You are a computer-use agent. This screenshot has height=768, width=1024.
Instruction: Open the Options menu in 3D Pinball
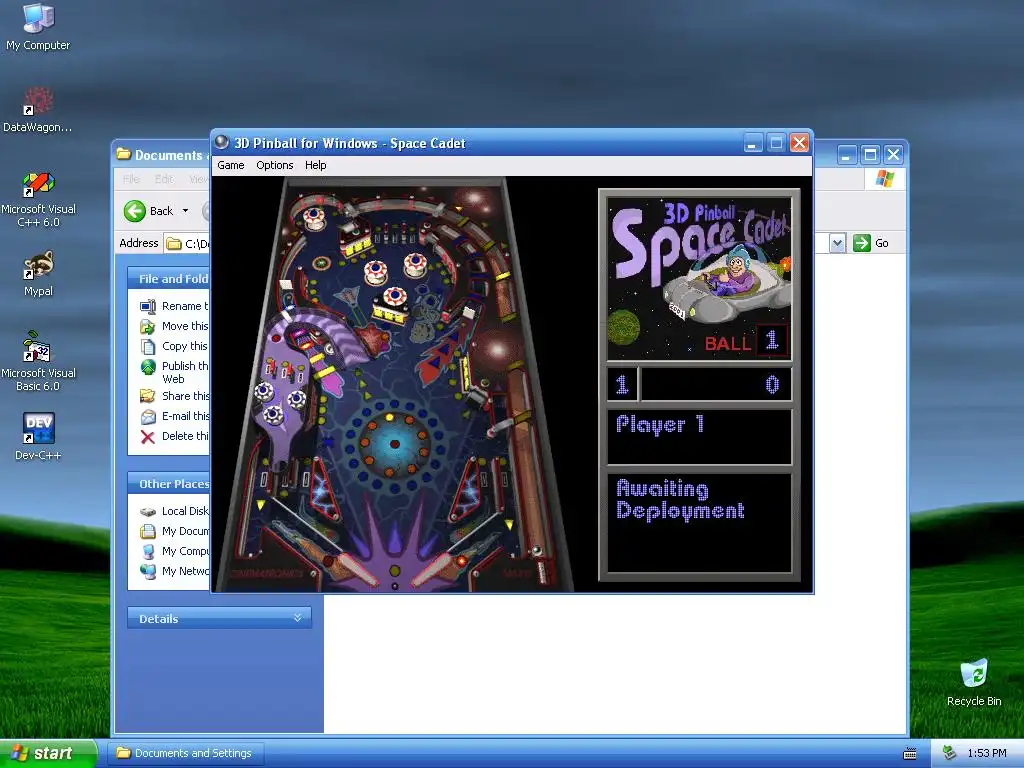[274, 165]
